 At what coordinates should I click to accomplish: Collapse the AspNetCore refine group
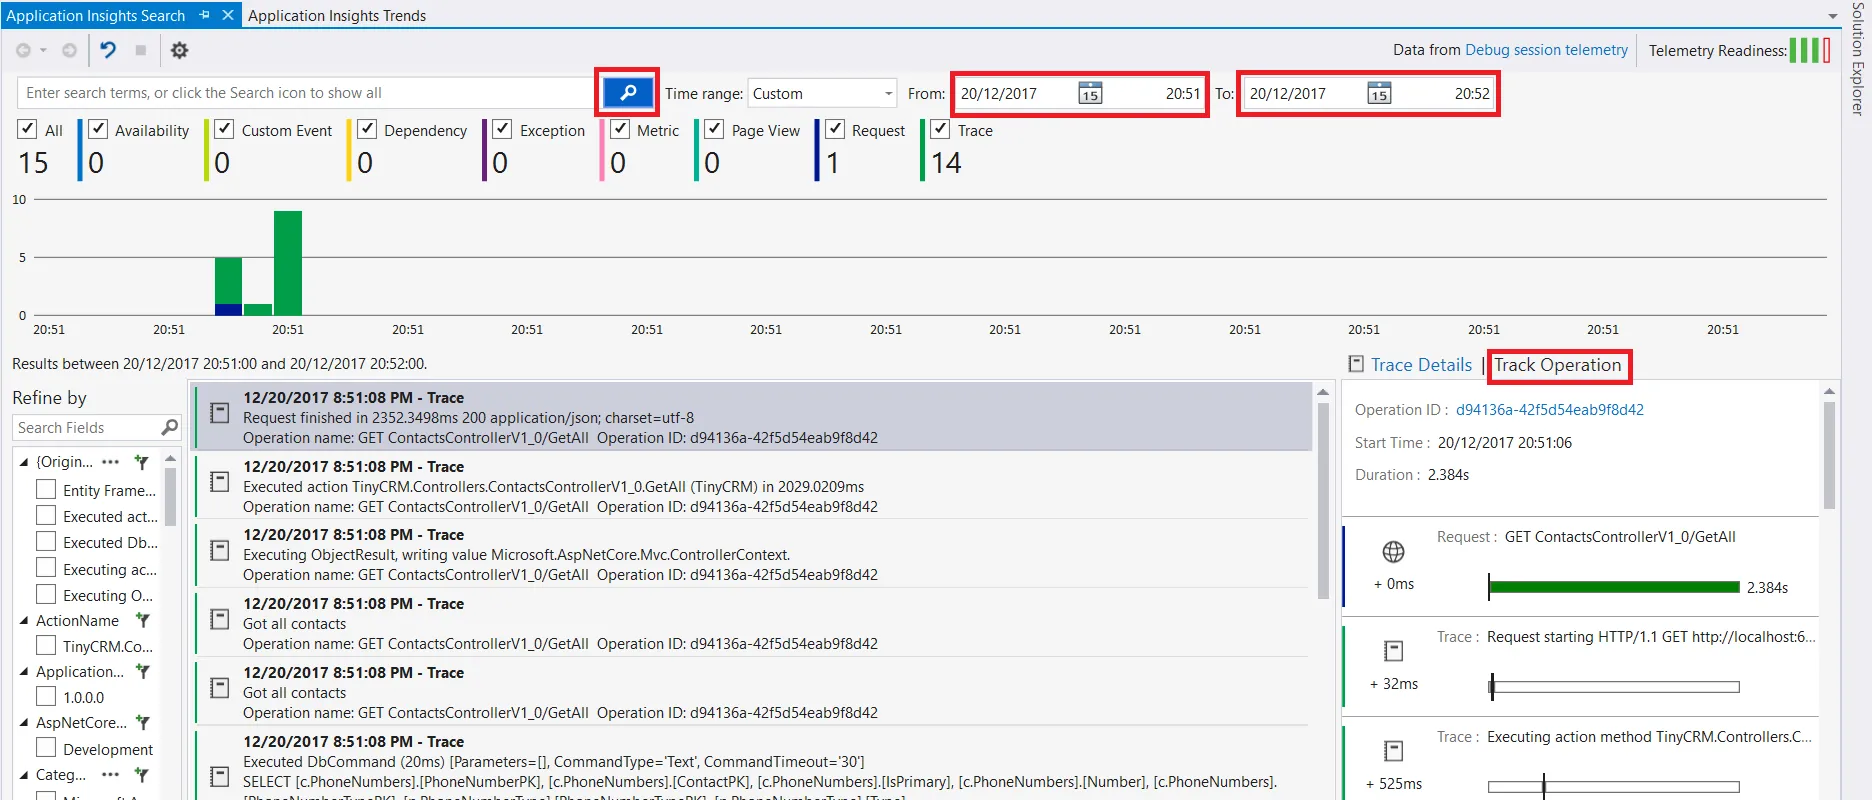(24, 722)
